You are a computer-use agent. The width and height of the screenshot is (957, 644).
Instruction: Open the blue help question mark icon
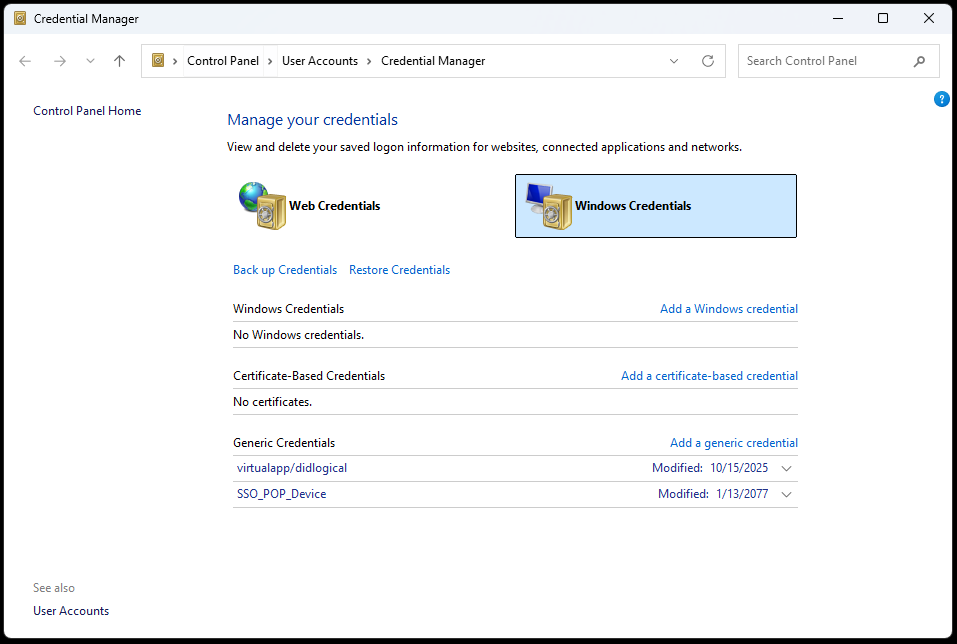941,99
